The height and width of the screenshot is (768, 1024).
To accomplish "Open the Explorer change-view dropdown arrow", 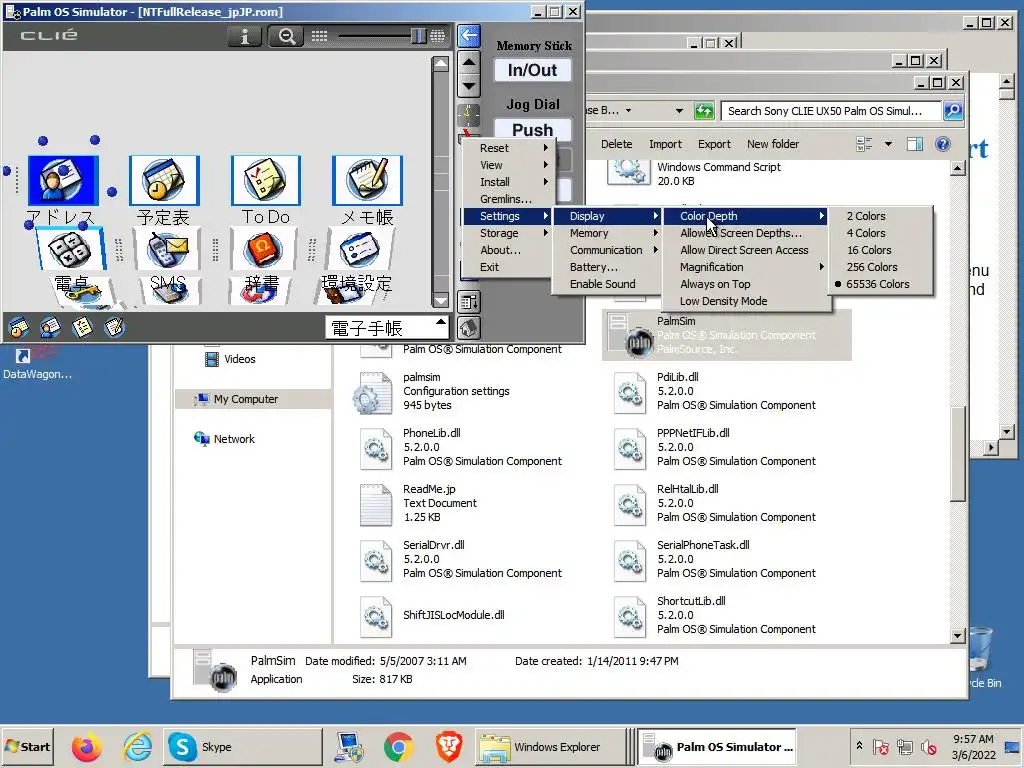I will click(x=888, y=144).
